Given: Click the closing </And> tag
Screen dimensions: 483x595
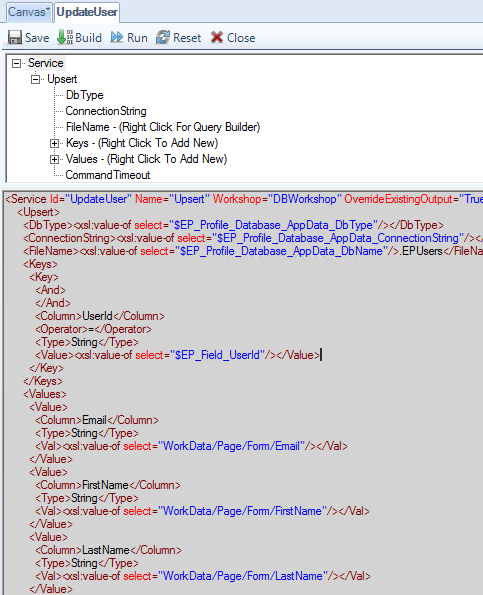Looking at the screenshot, I should [53, 303].
